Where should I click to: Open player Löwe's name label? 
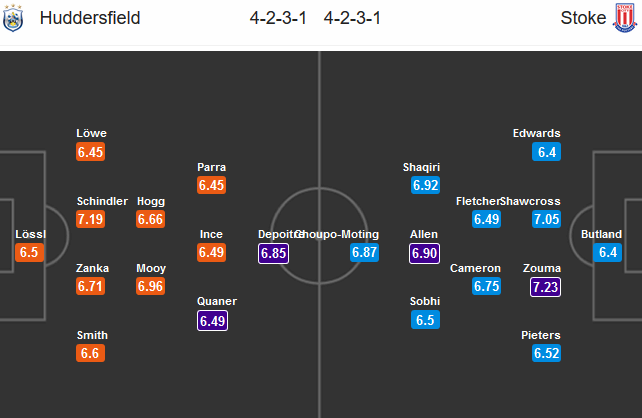pyautogui.click(x=91, y=133)
